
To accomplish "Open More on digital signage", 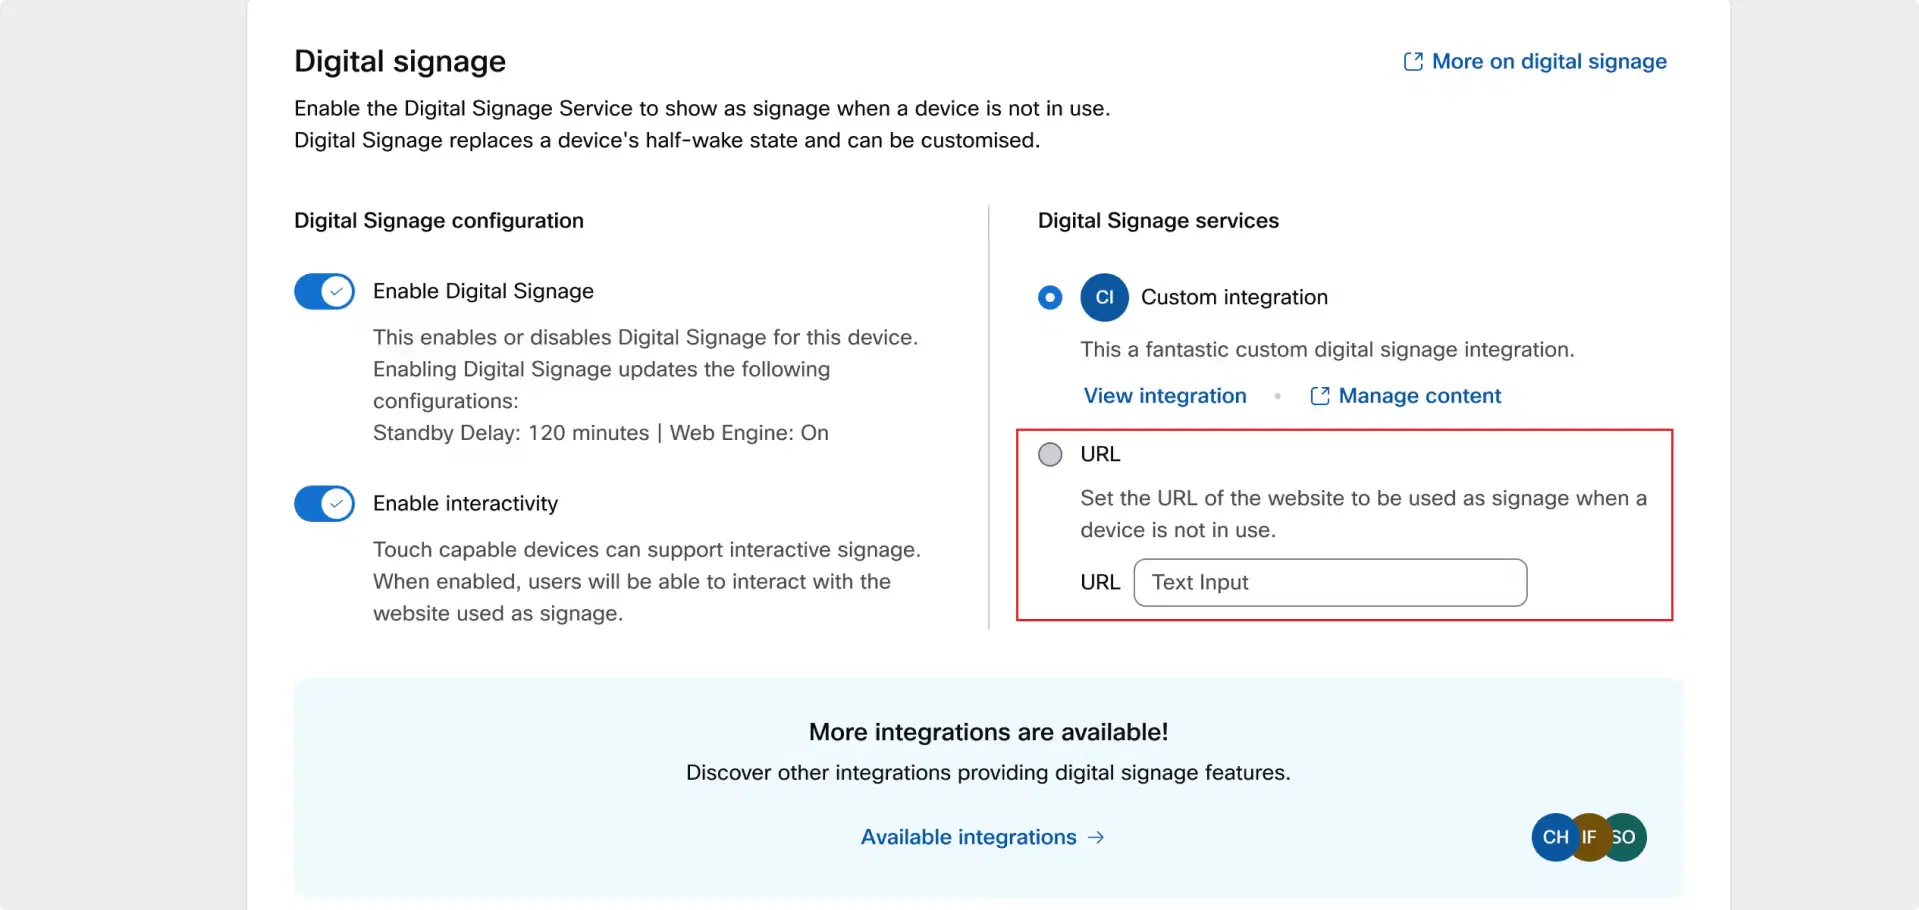I will [x=1548, y=61].
